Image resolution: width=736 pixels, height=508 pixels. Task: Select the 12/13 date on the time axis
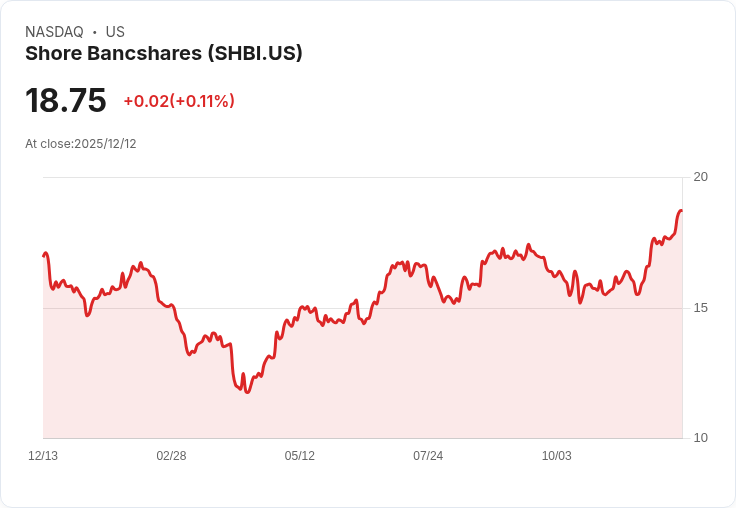pyautogui.click(x=43, y=456)
